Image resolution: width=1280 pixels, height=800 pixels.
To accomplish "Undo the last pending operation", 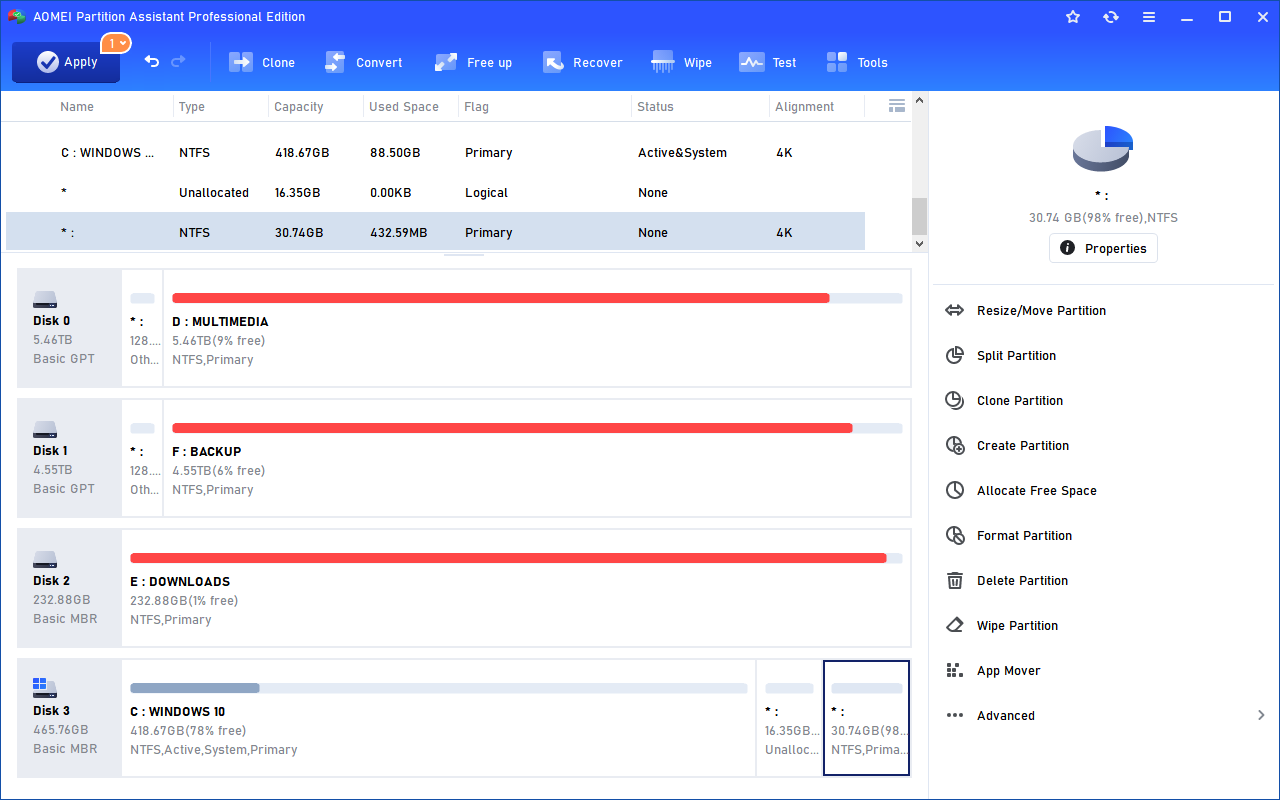I will click(152, 62).
